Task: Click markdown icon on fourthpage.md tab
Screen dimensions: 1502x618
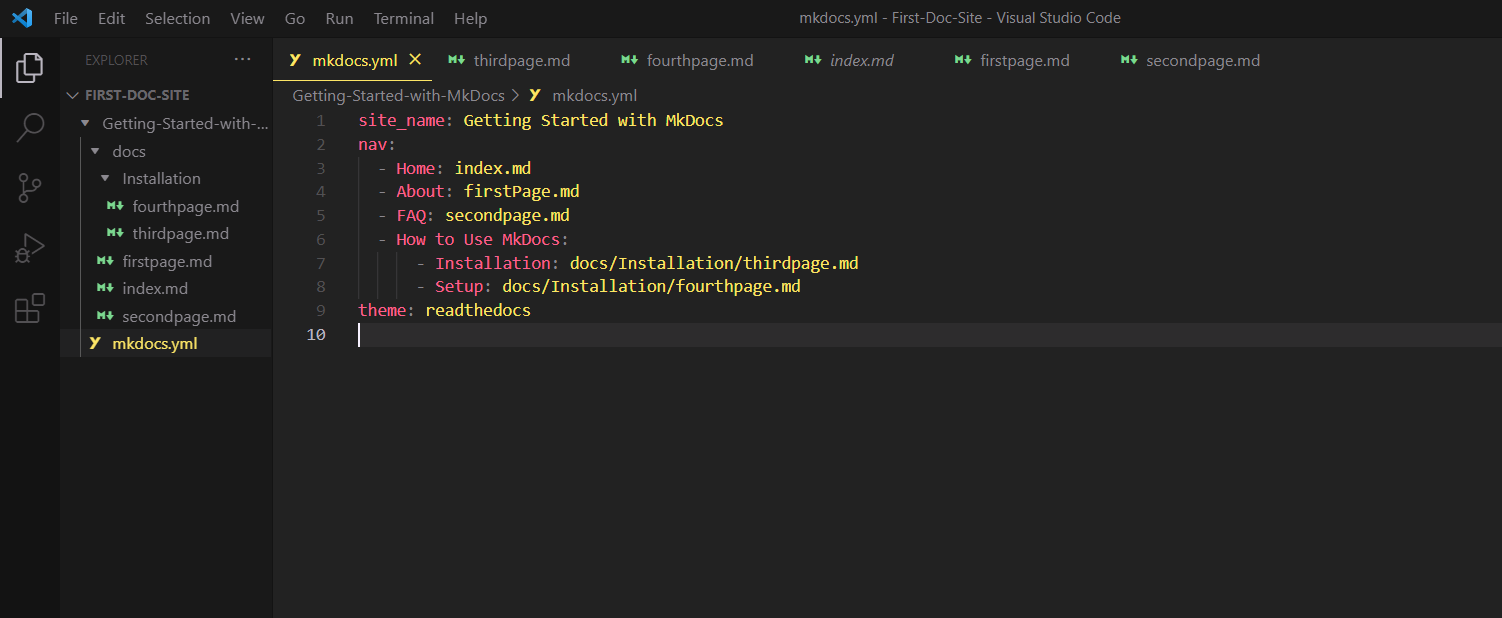Action: (x=629, y=60)
